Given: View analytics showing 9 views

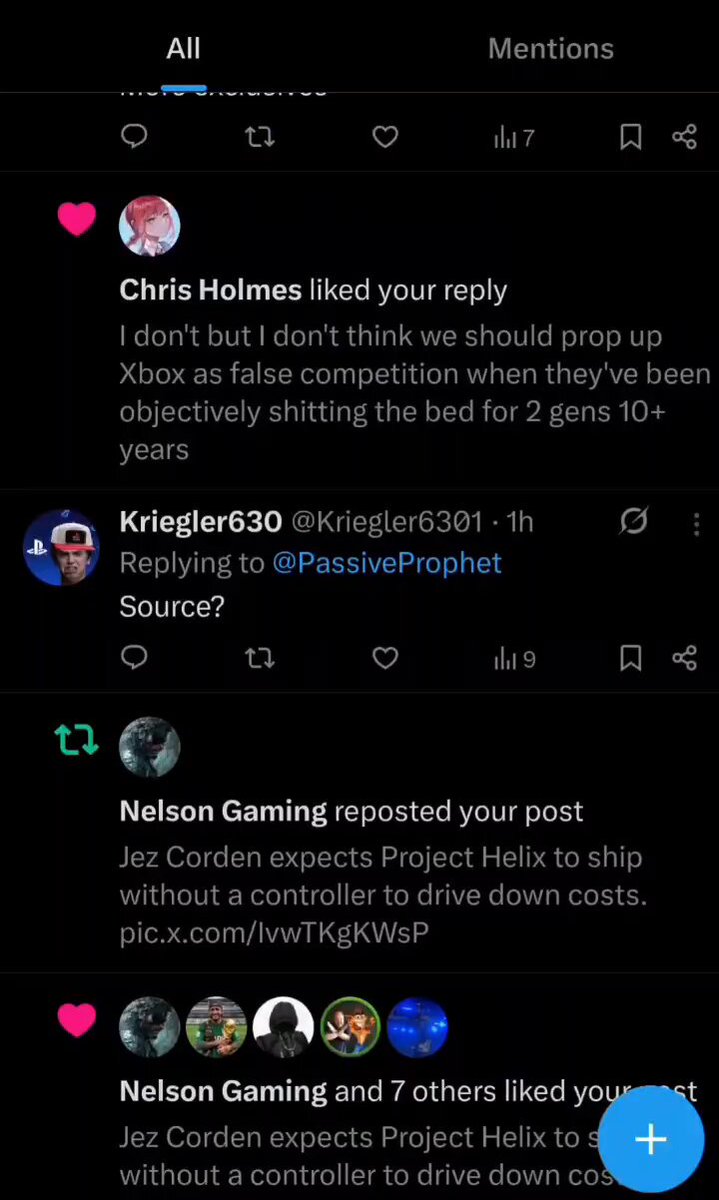Looking at the screenshot, I should 515,658.
